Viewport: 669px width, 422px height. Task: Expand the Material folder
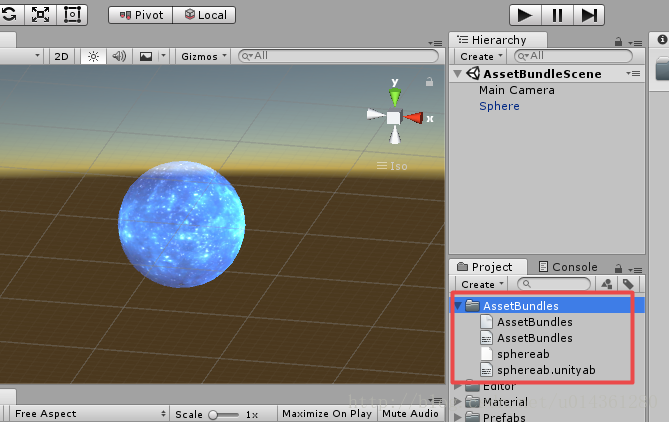coord(457,402)
